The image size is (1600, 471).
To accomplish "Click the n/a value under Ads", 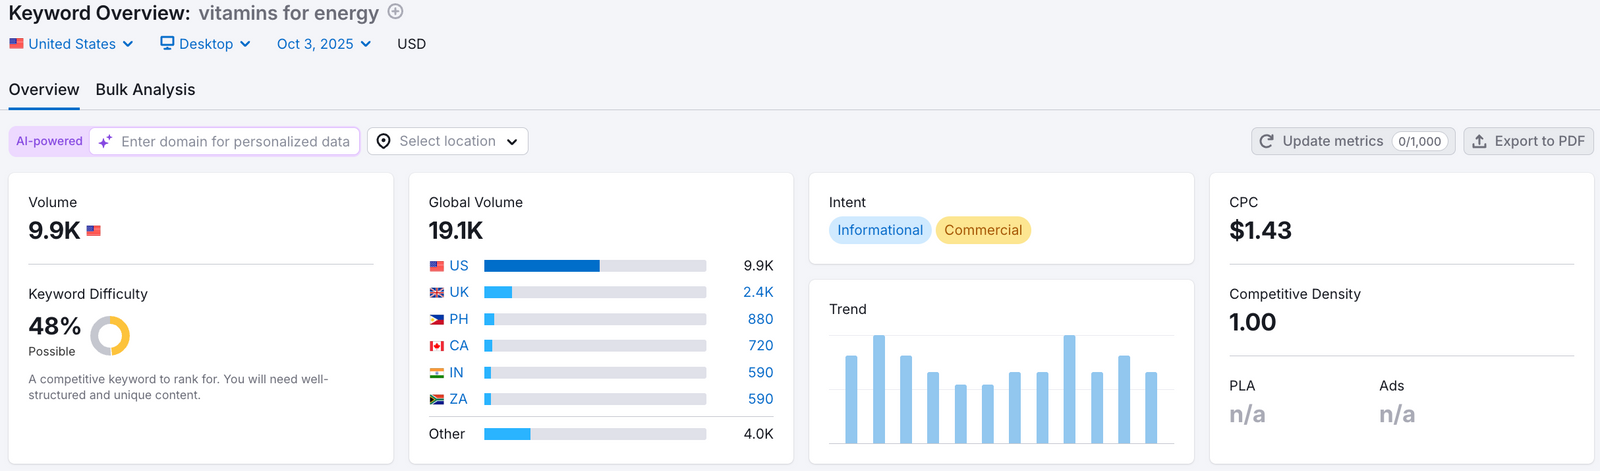I will click(x=1397, y=414).
